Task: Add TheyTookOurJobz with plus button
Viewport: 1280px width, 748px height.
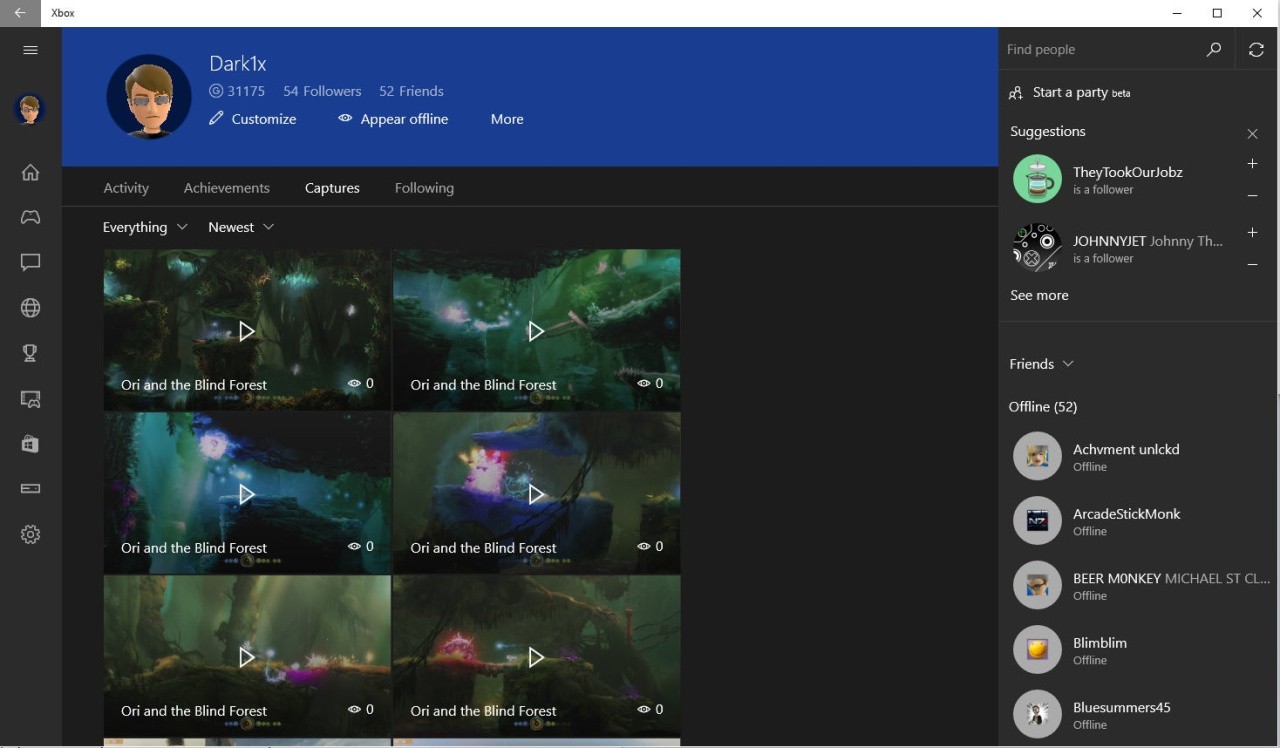Action: 1252,164
